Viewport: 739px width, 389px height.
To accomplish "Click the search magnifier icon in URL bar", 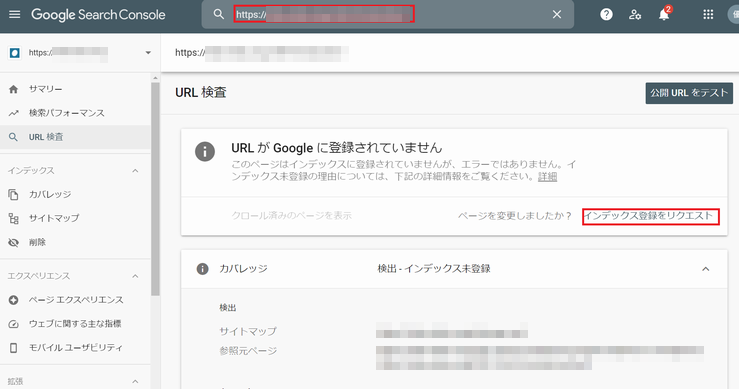I will click(219, 15).
